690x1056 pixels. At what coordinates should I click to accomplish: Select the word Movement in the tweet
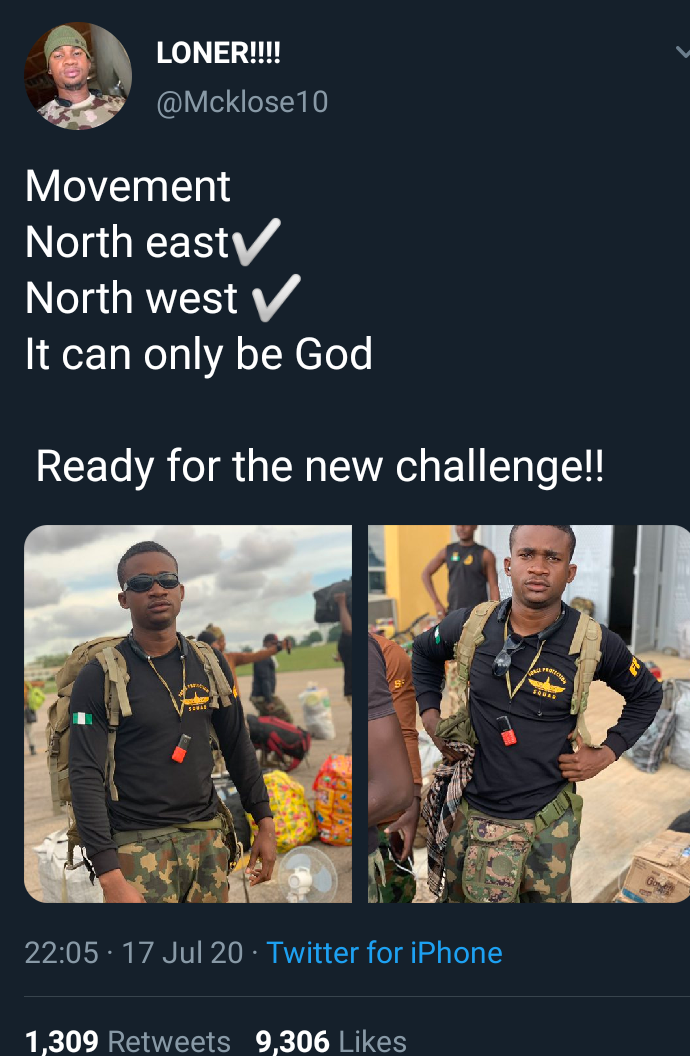(128, 187)
